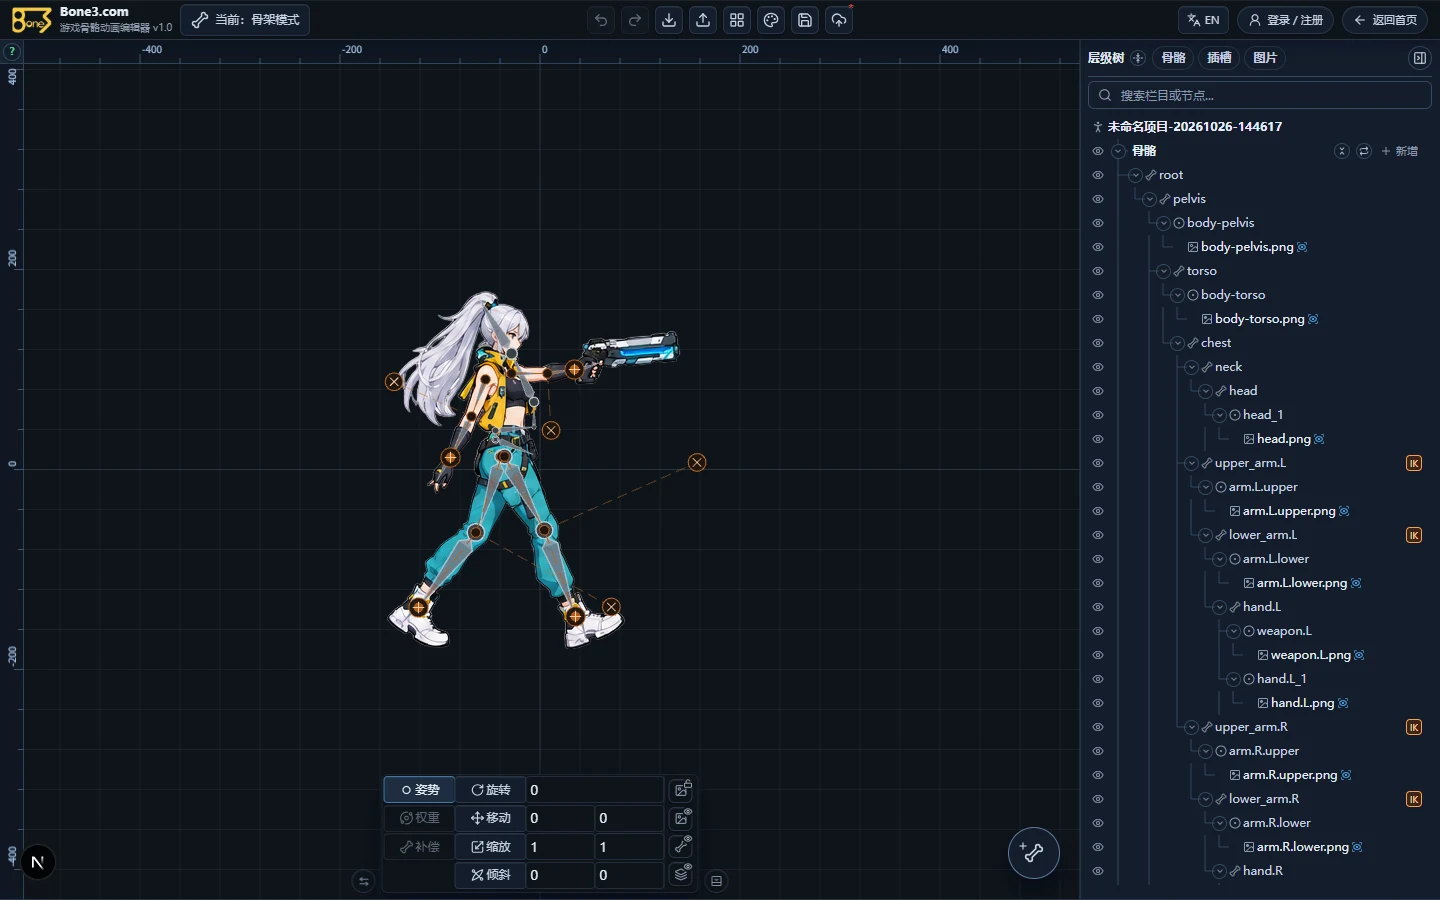
Task: Hide the body-pelvis.png layer via eye icon
Action: (x=1098, y=247)
